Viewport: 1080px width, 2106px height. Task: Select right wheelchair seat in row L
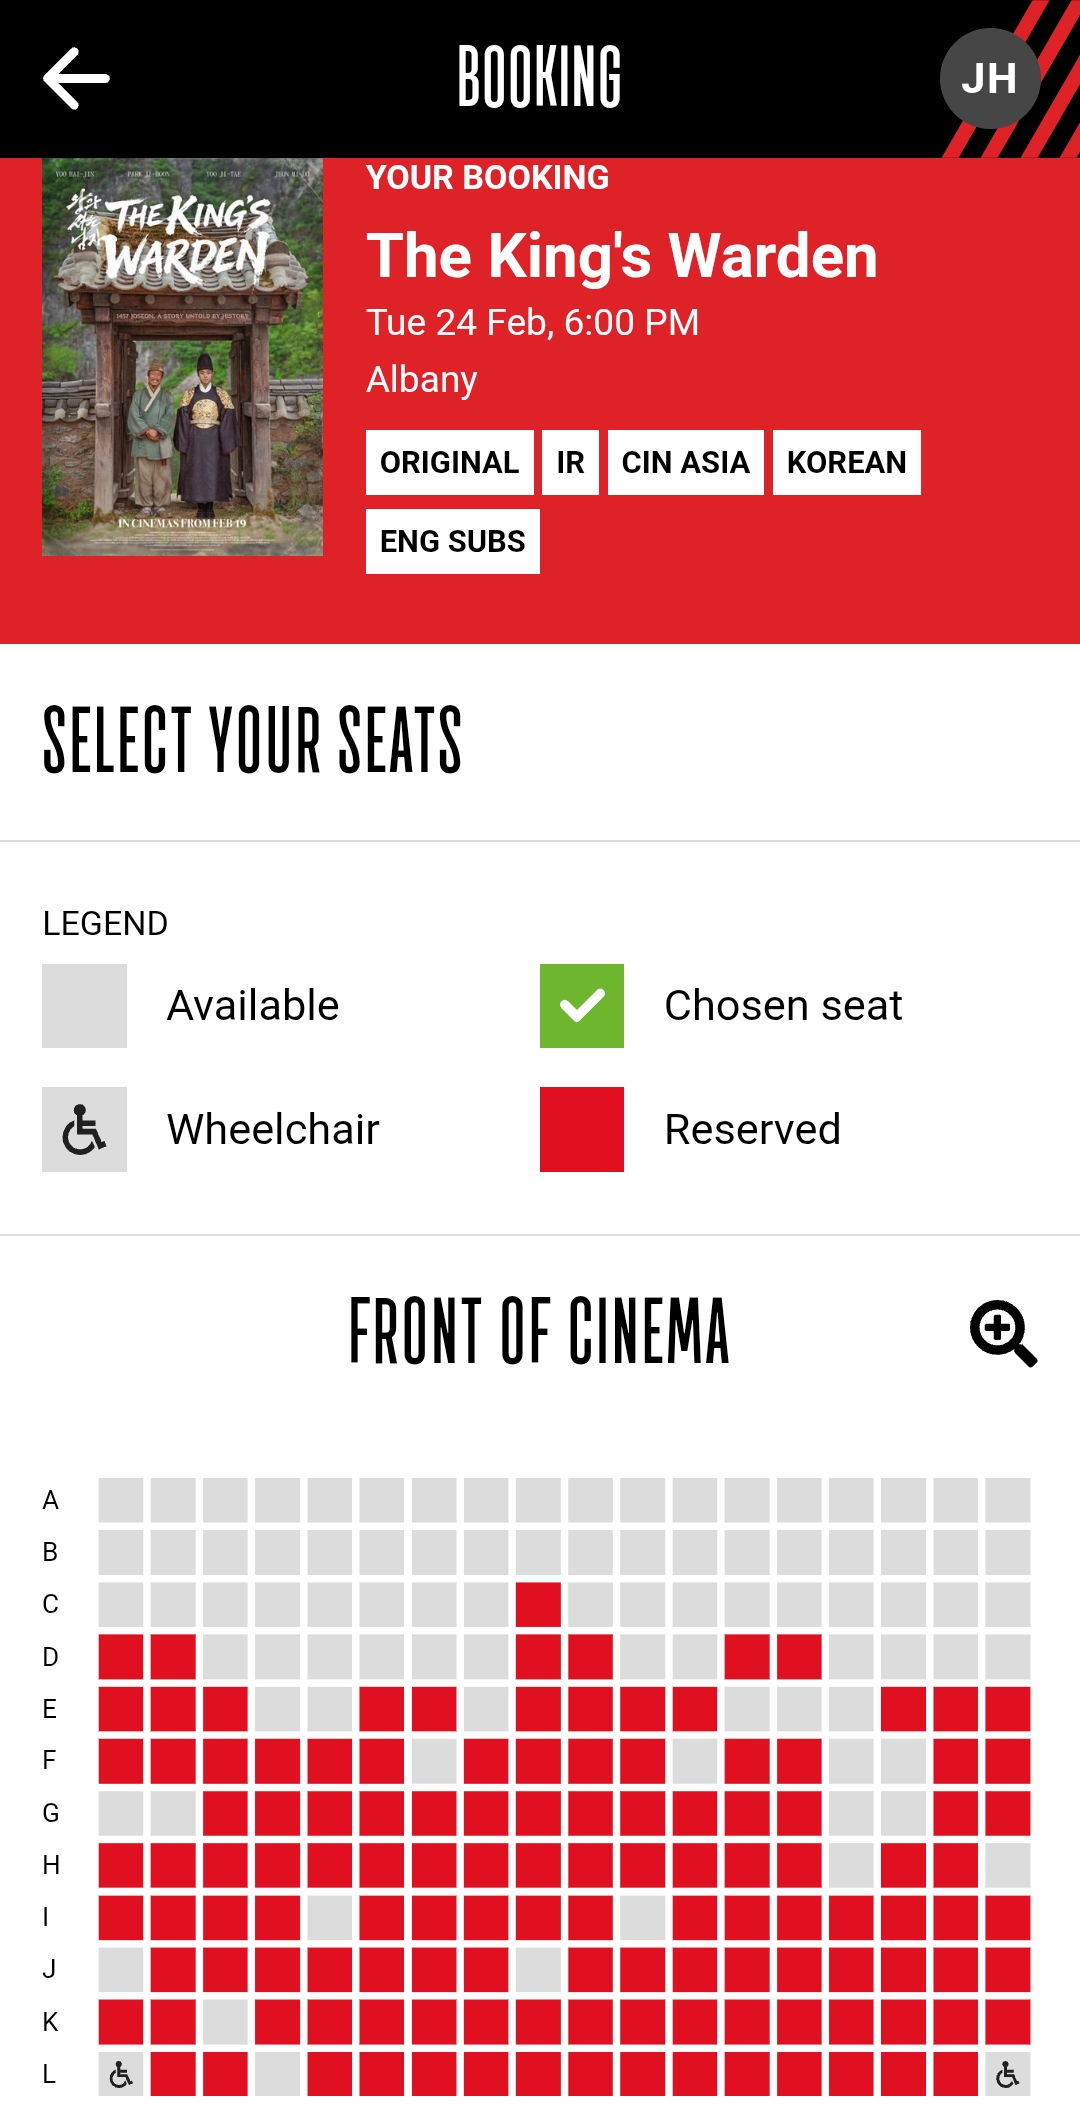coord(1007,2074)
